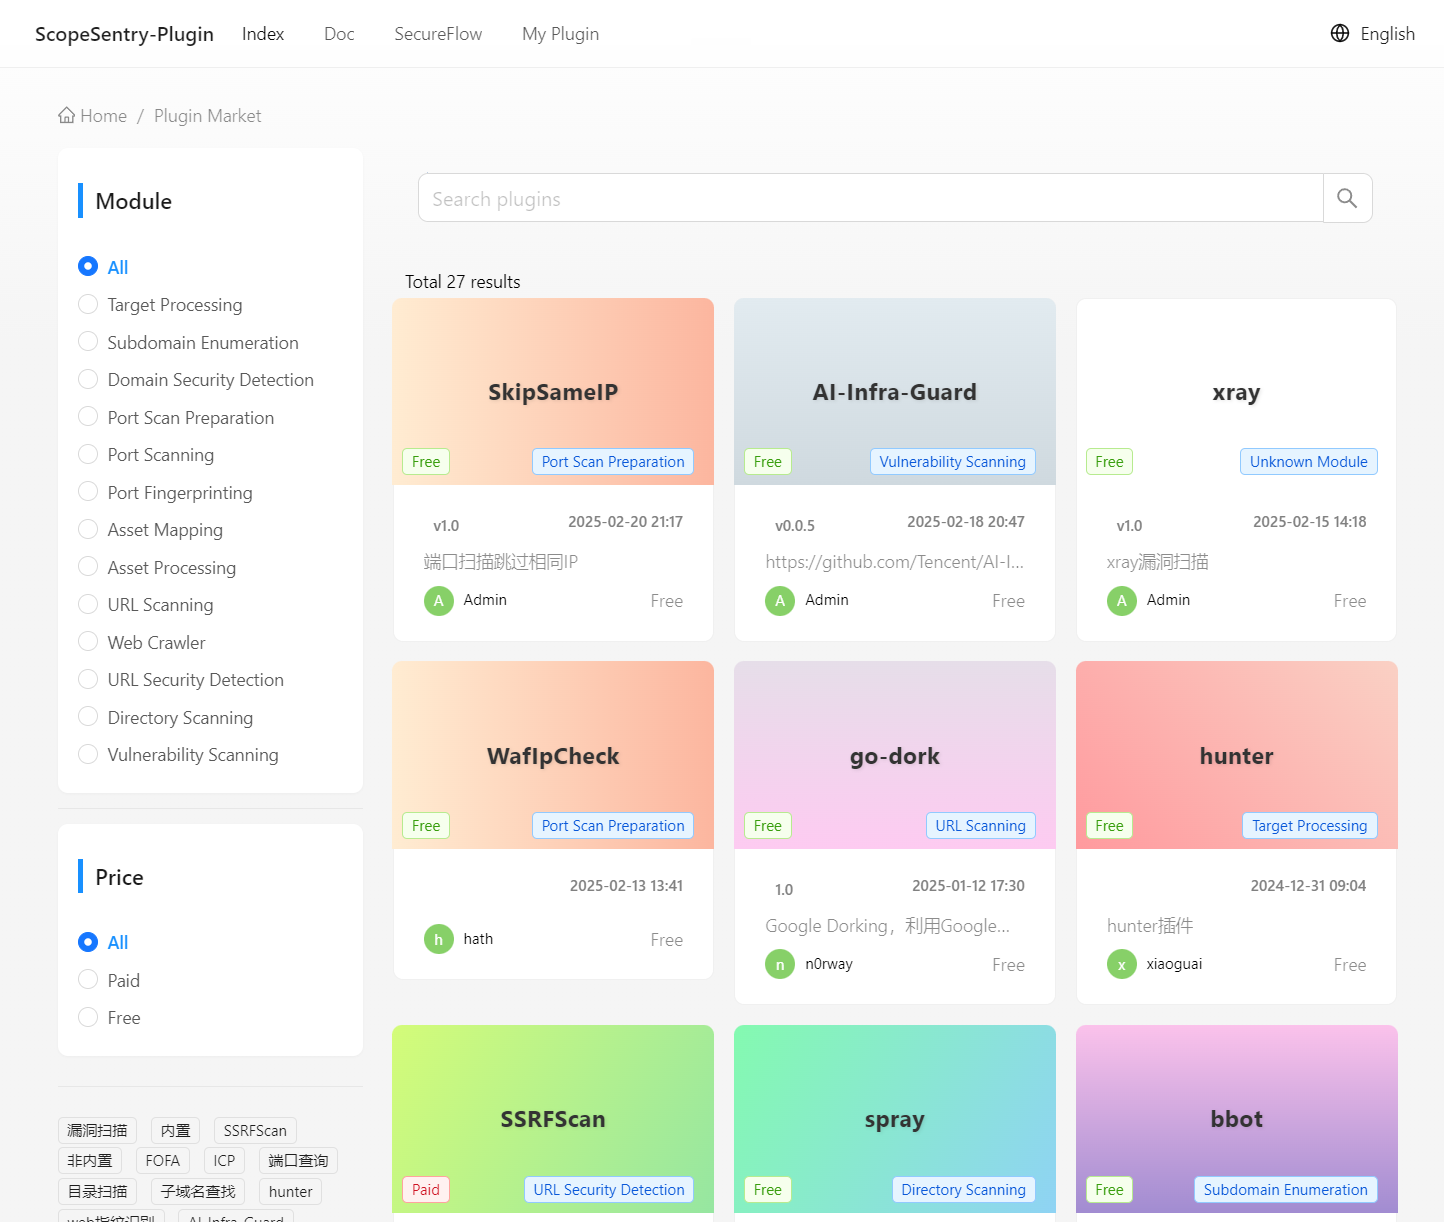This screenshot has width=1444, height=1222.
Task: Click xiaoguai avatar on hunter card
Action: pos(1122,964)
